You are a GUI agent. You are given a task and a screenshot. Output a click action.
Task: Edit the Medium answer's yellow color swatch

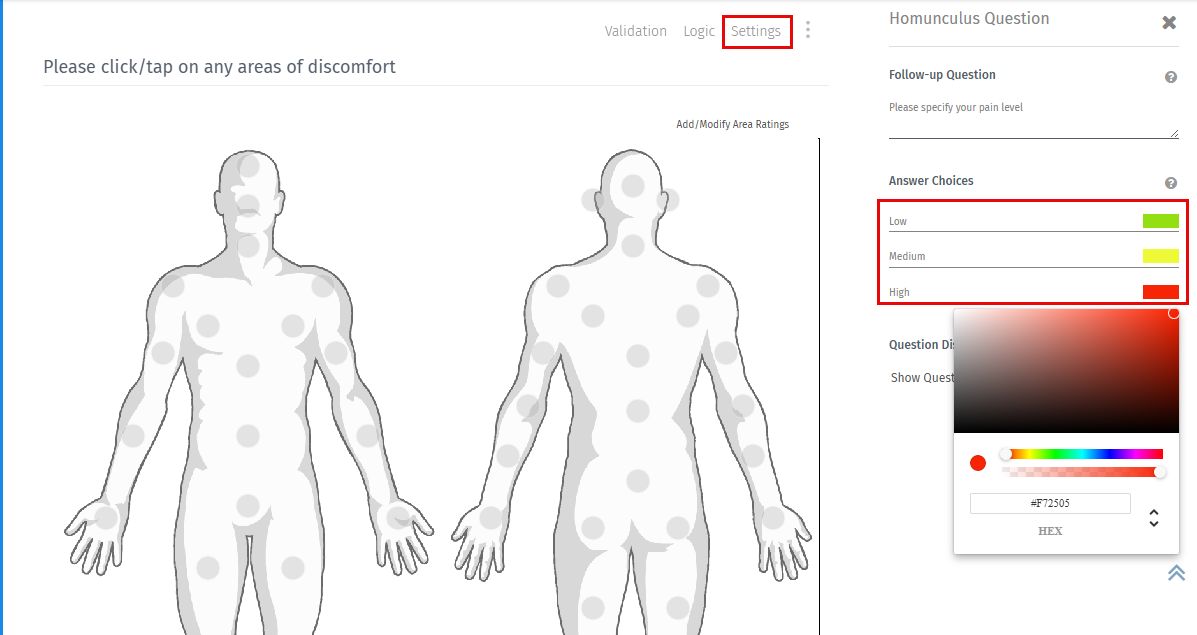coord(1159,255)
